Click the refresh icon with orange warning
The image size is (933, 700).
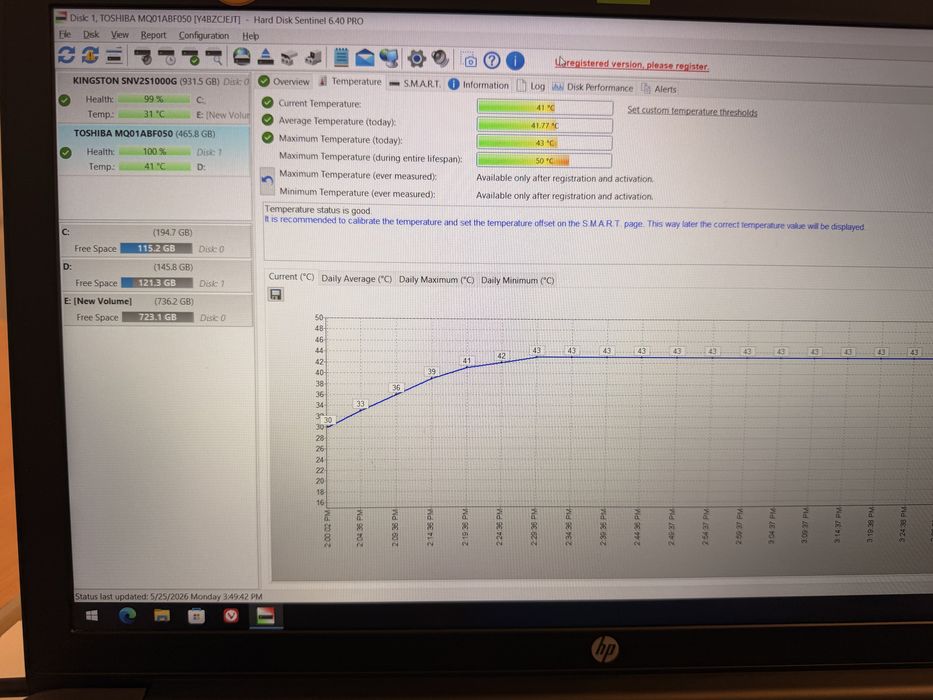click(90, 55)
